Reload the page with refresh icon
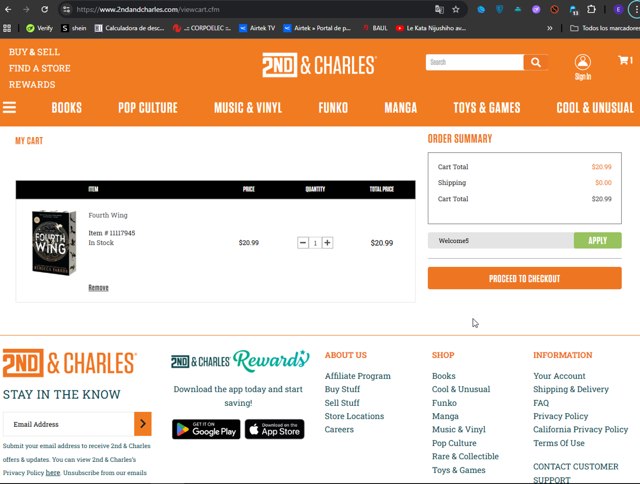The width and height of the screenshot is (640, 484). tap(44, 9)
